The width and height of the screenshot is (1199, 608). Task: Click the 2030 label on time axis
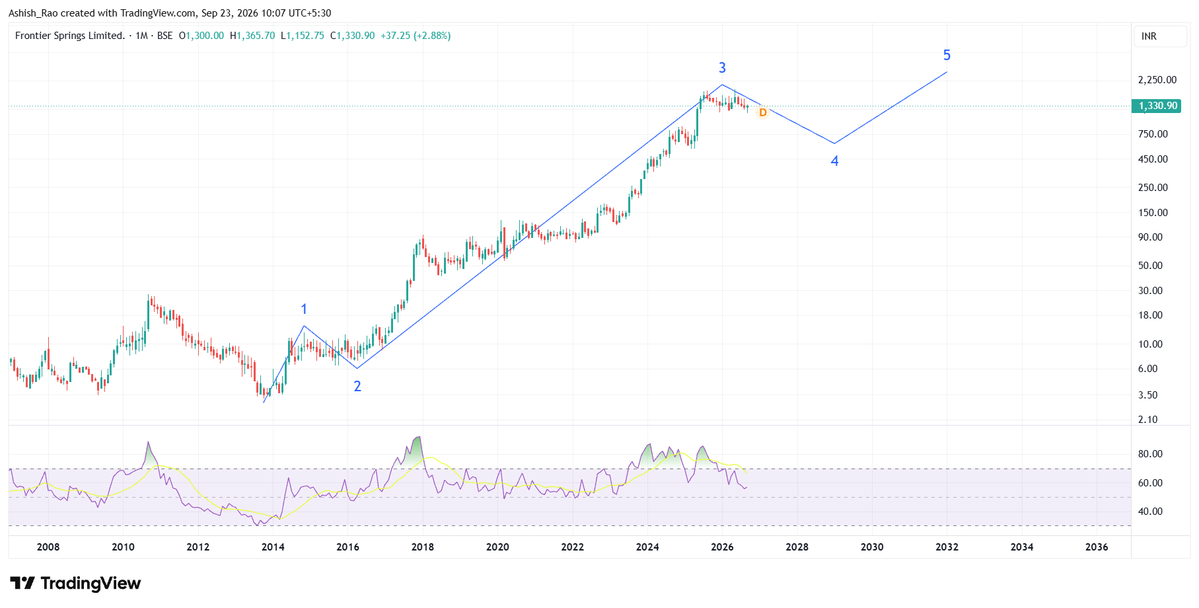pyautogui.click(x=872, y=548)
